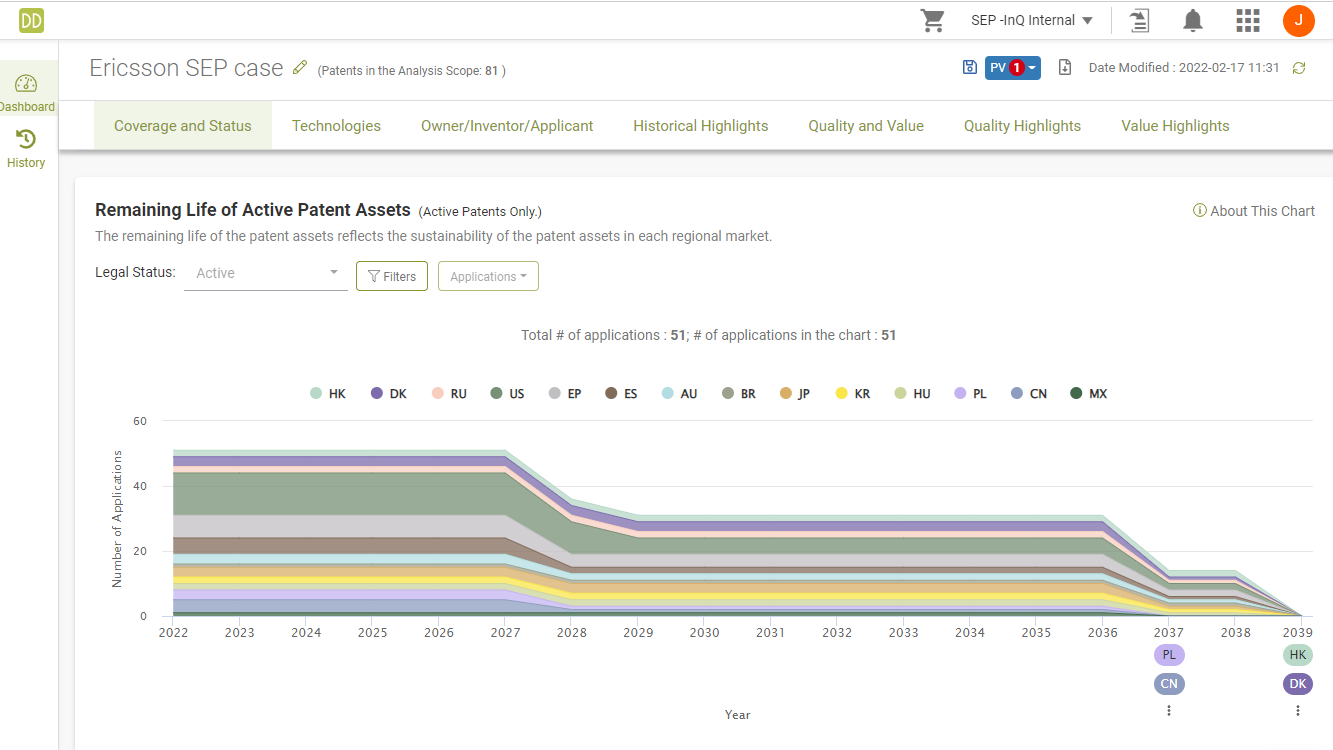
Task: Toggle CN legend entry
Action: click(1029, 394)
